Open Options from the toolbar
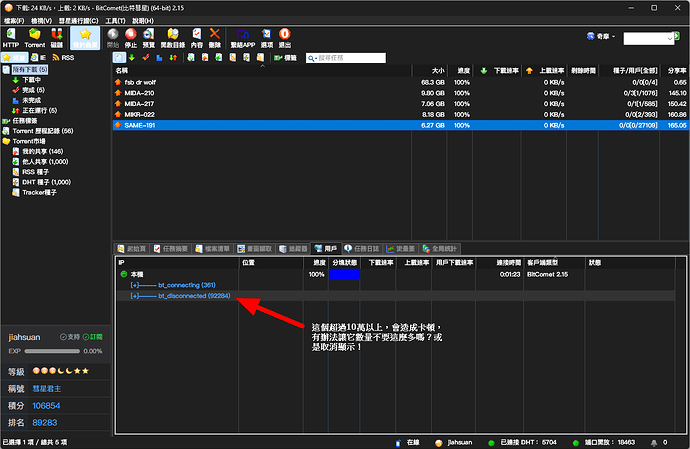The image size is (690, 449). click(x=267, y=38)
